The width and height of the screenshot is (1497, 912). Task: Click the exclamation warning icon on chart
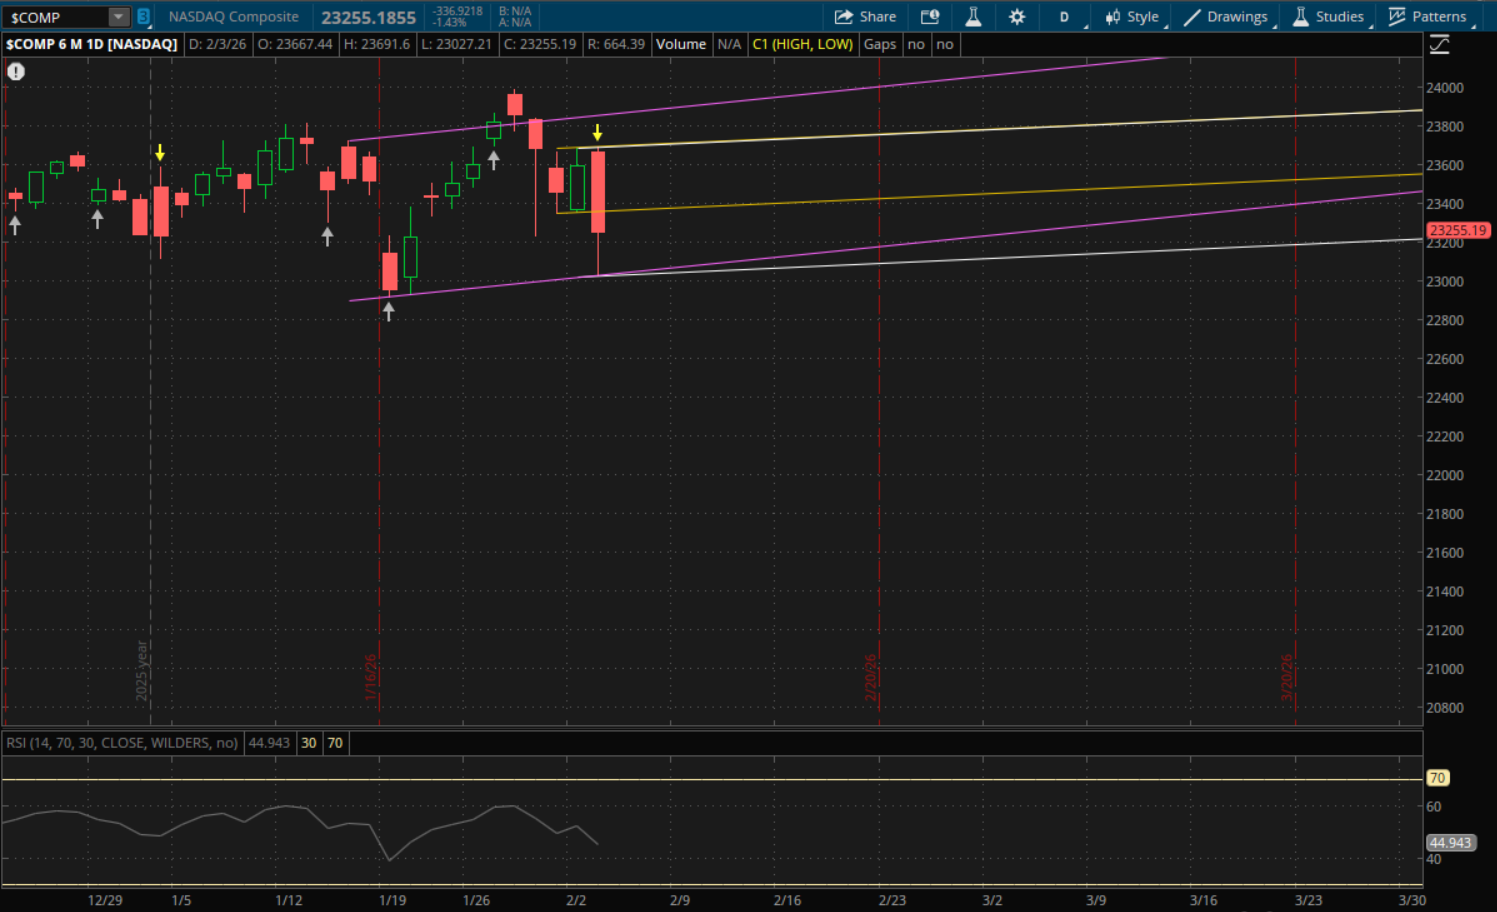16,71
